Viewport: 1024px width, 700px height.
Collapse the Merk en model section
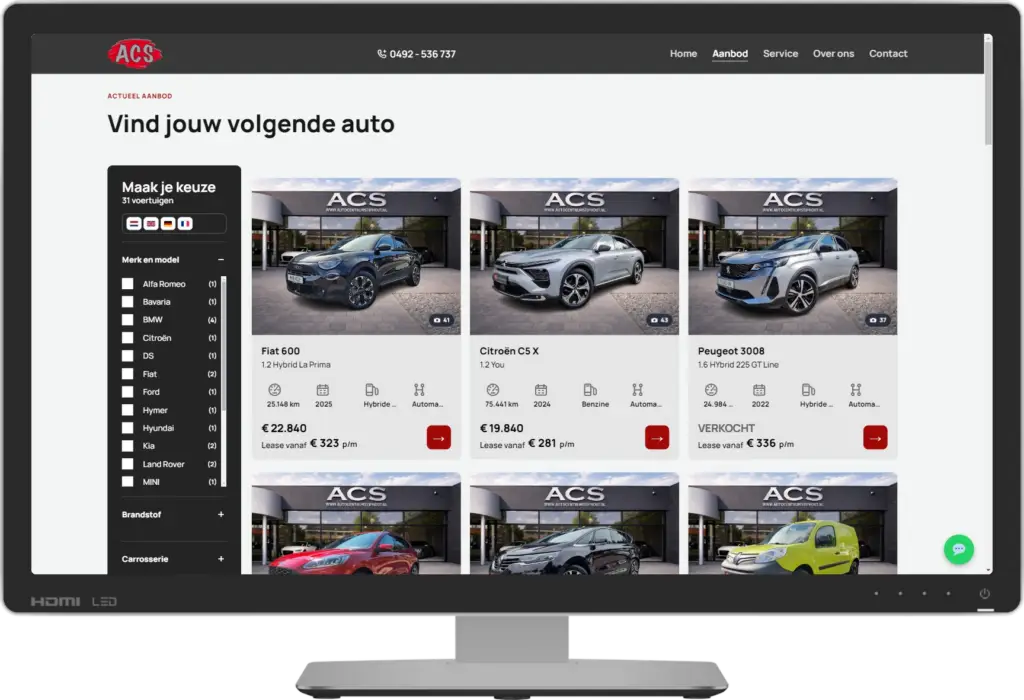point(221,259)
